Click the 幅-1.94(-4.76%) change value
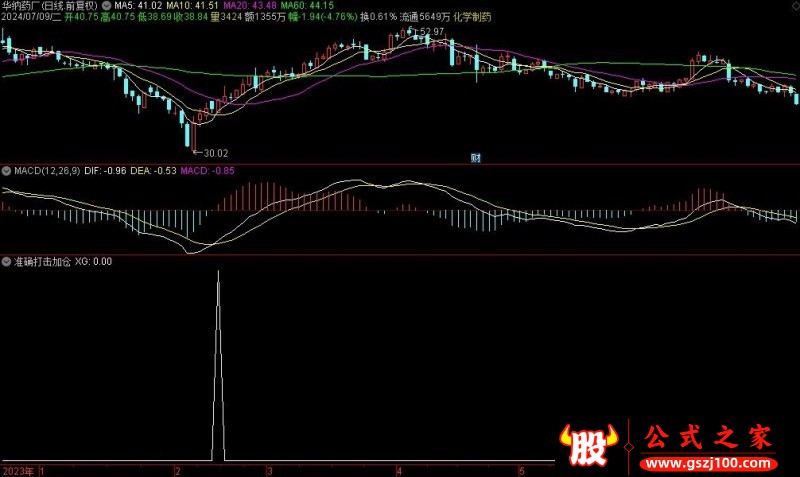800x477 pixels. pos(323,17)
